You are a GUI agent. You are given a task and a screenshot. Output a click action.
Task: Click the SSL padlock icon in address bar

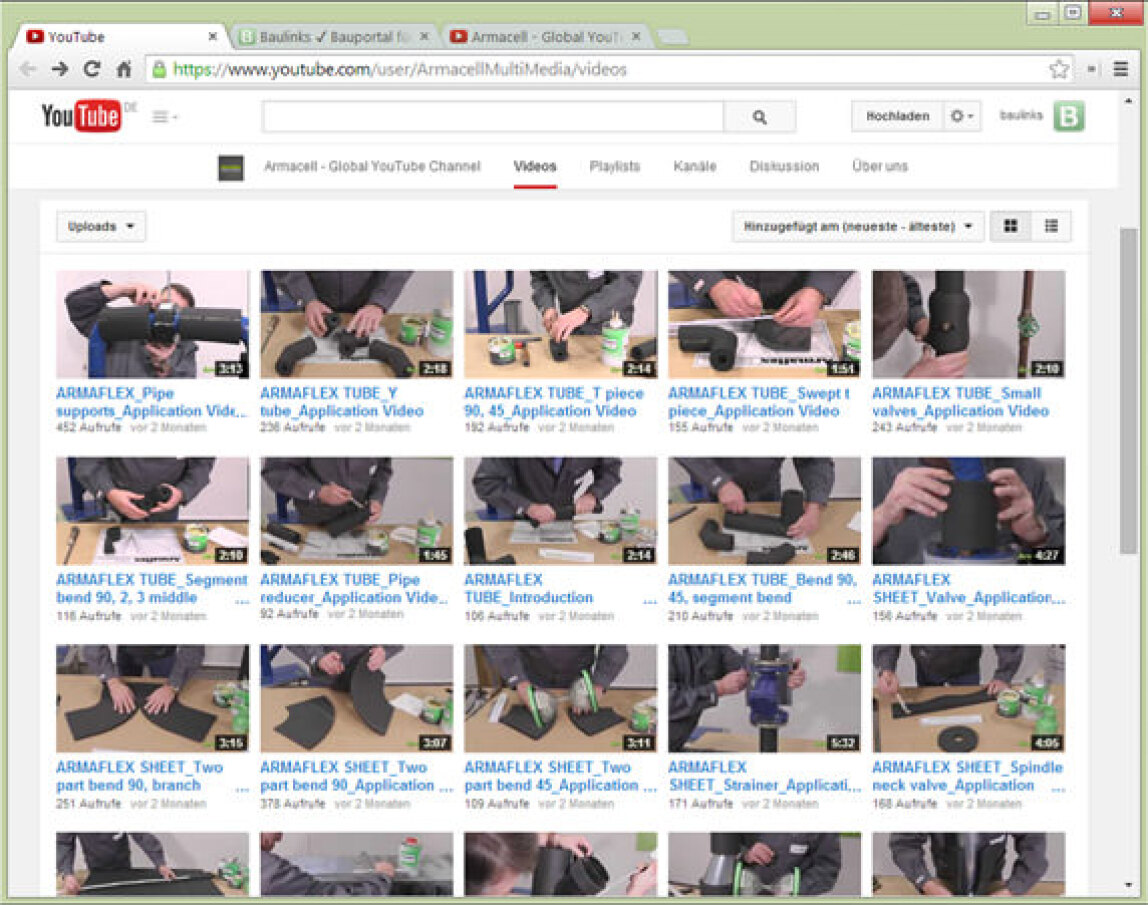159,70
